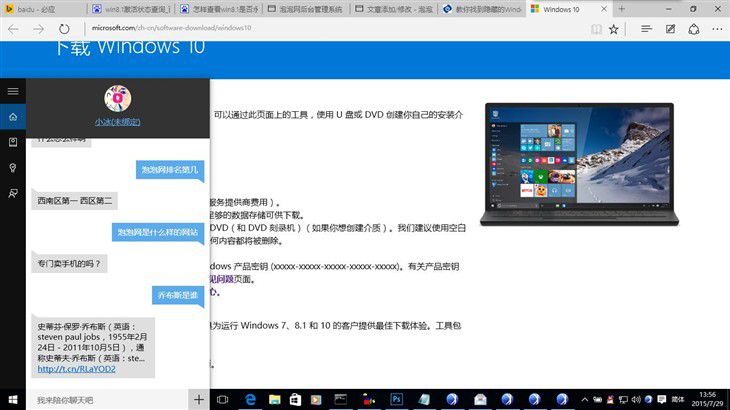The height and width of the screenshot is (410, 730).
Task: Click the 我来陪你聊天吧 chat input box
Action: [107, 400]
